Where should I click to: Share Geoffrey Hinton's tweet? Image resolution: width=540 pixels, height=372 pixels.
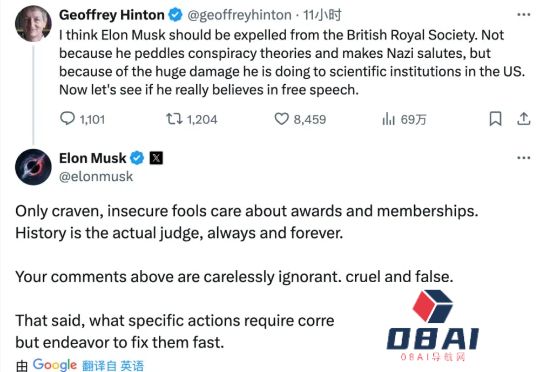[523, 119]
